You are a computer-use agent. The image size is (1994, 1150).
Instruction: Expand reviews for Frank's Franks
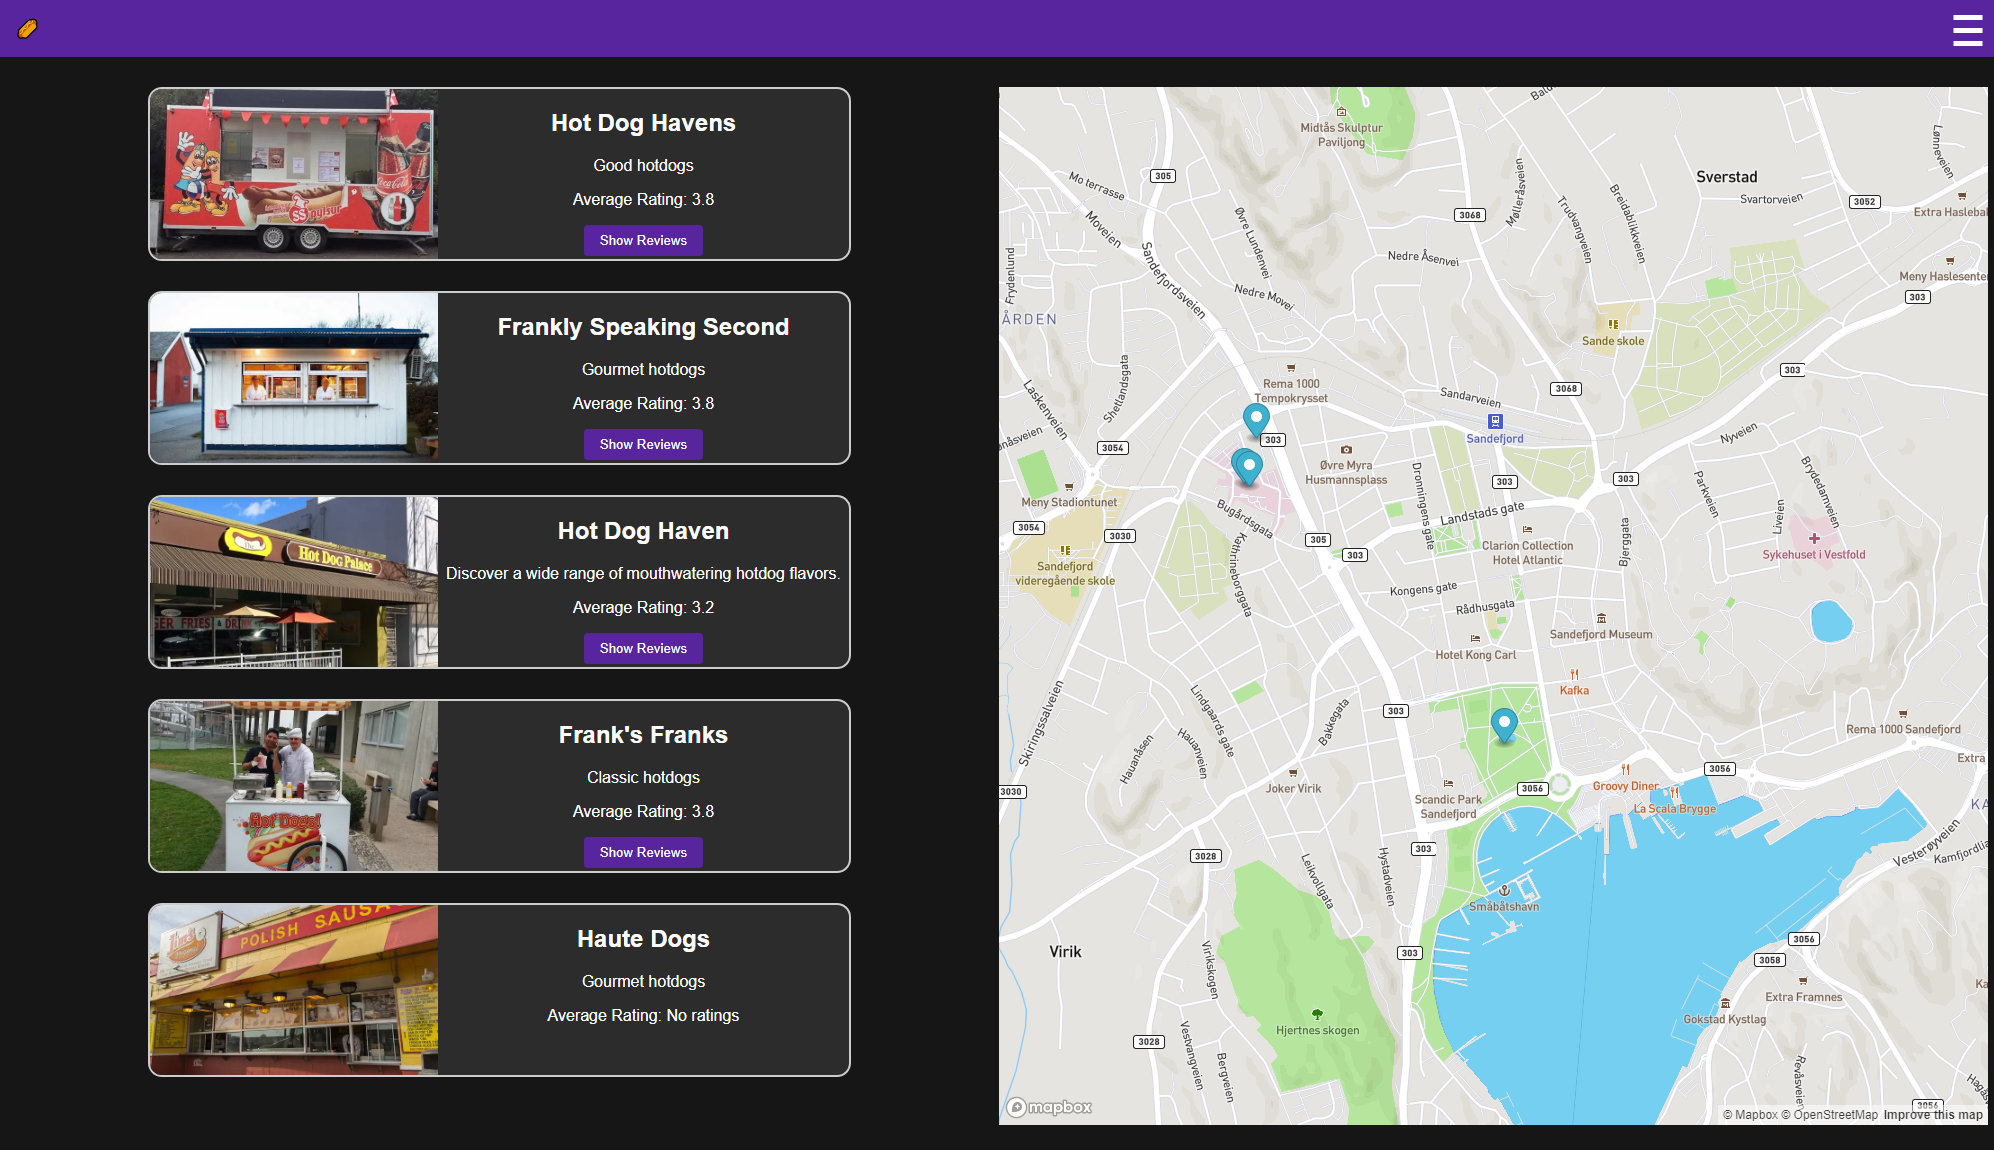coord(643,852)
